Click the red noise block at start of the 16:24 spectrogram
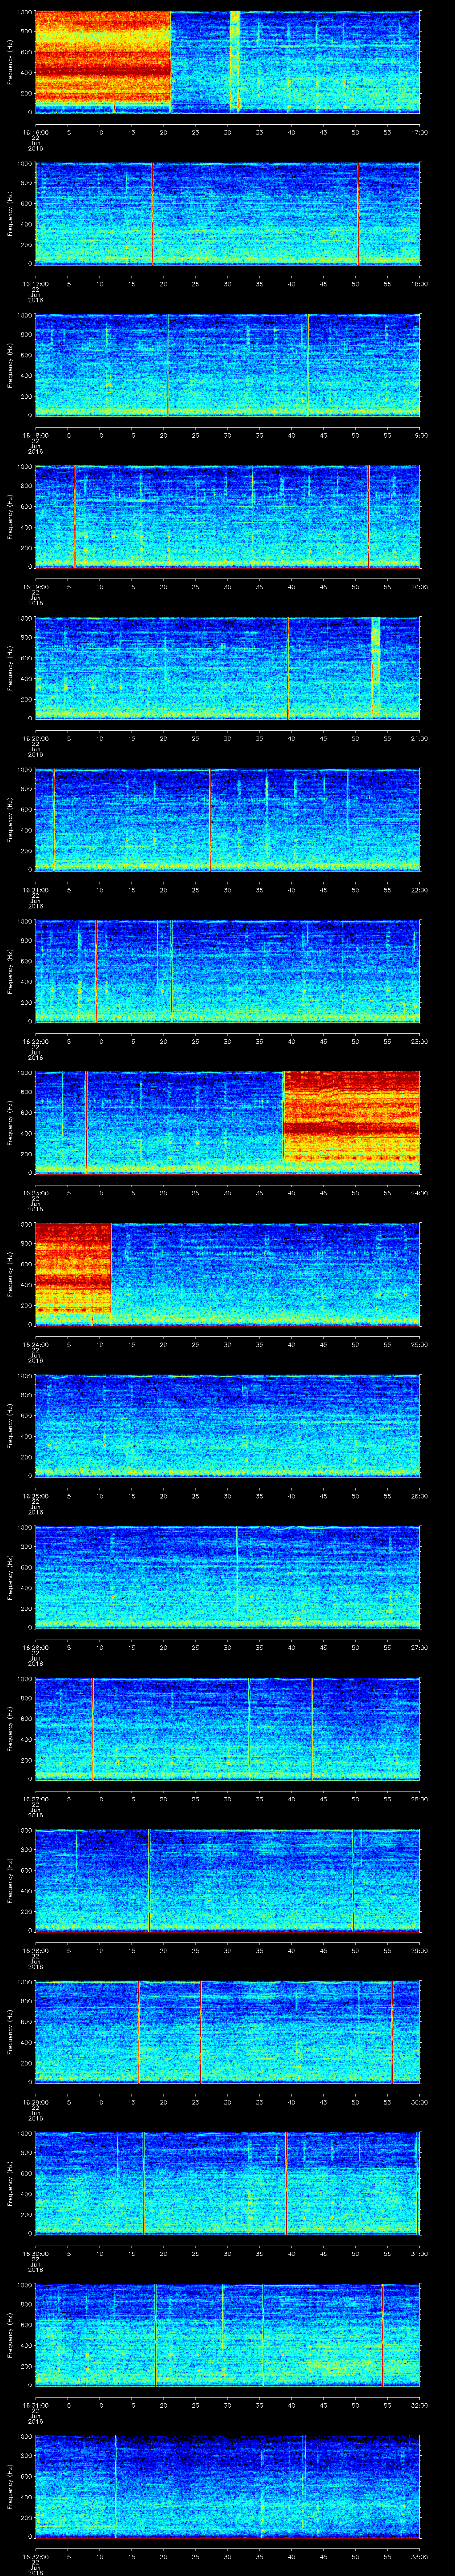The image size is (455, 2576). 73,1270
